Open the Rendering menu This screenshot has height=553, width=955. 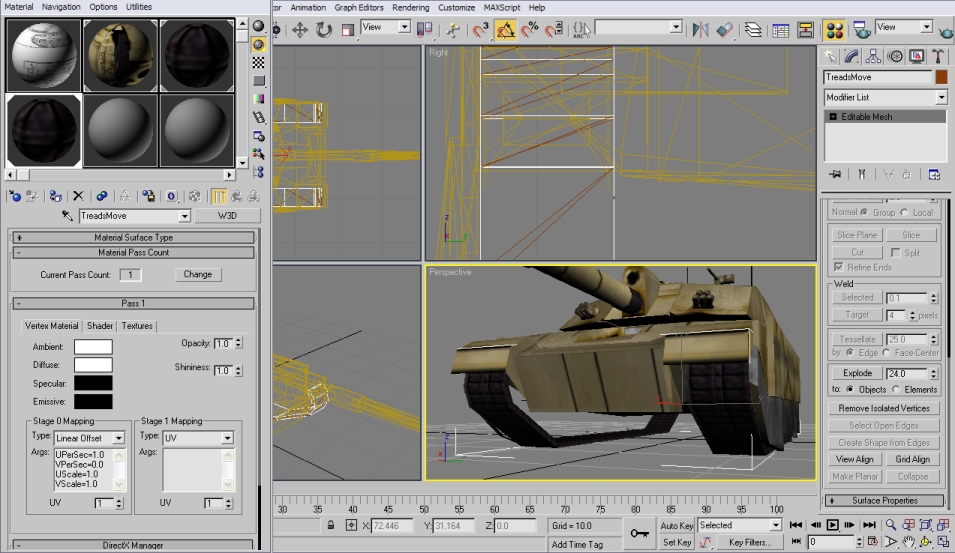pyautogui.click(x=410, y=7)
